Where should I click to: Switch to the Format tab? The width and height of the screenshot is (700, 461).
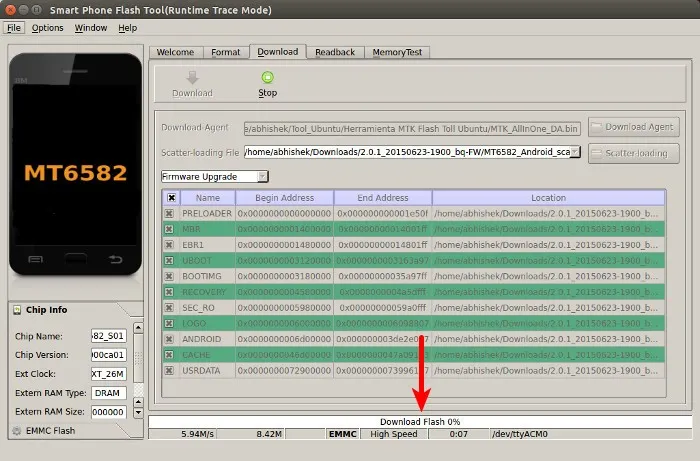click(x=225, y=52)
